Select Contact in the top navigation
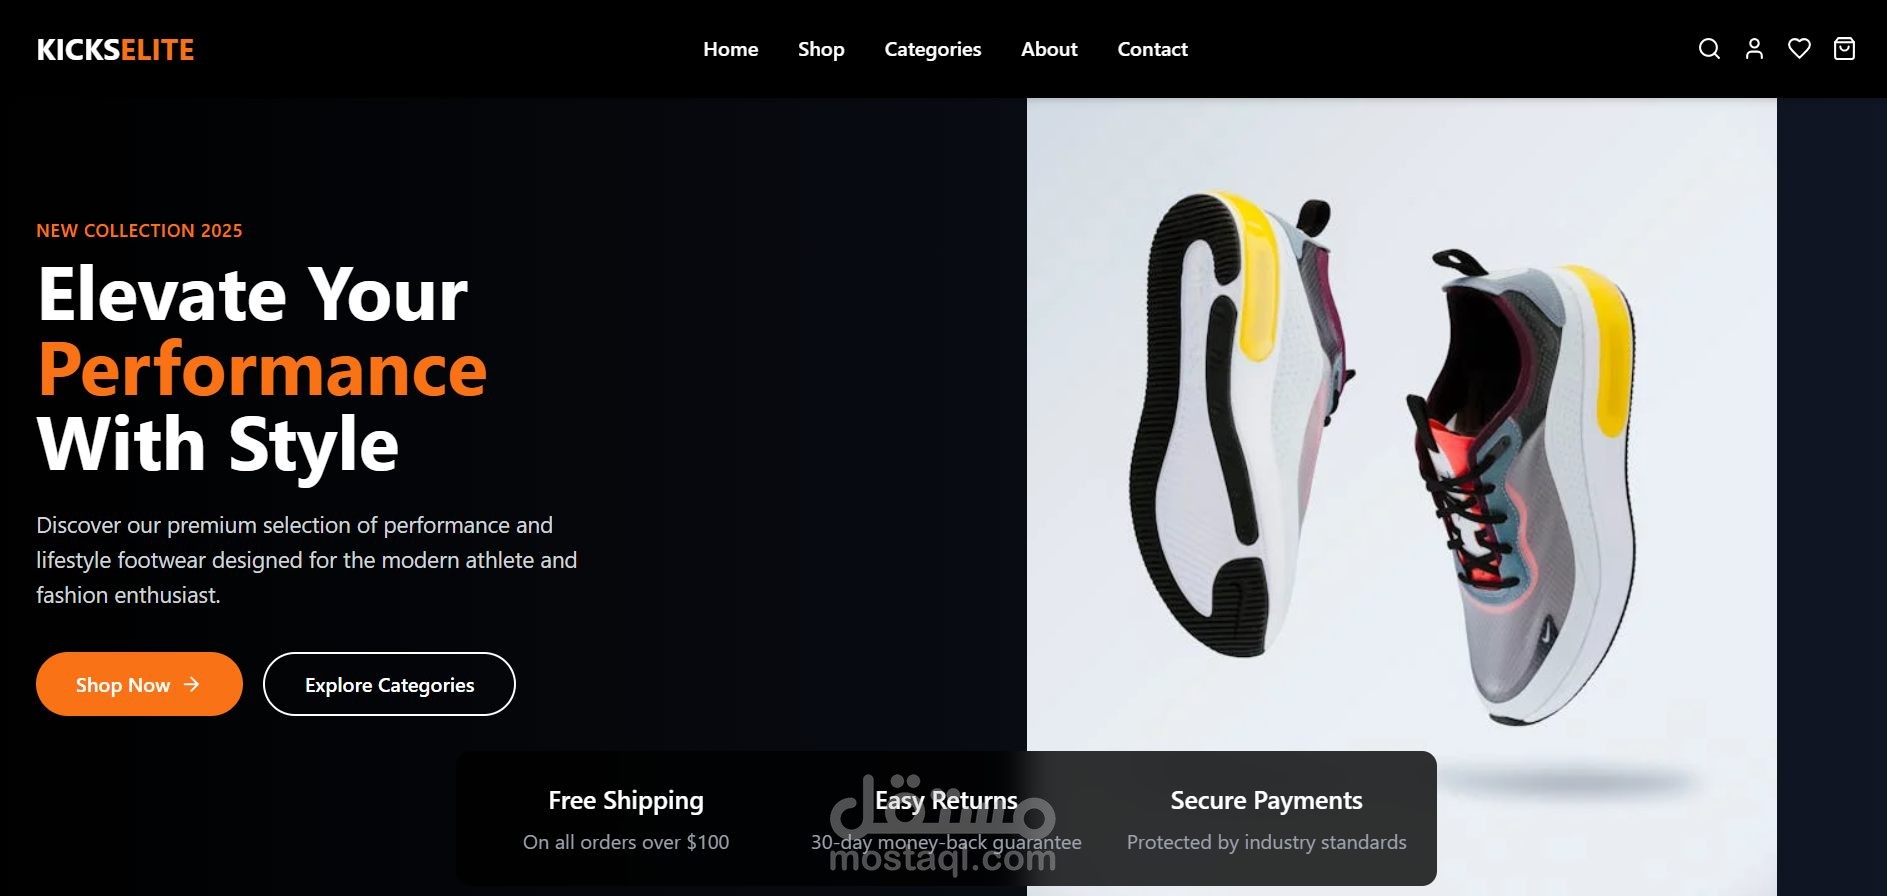The height and width of the screenshot is (896, 1887). coord(1152,49)
